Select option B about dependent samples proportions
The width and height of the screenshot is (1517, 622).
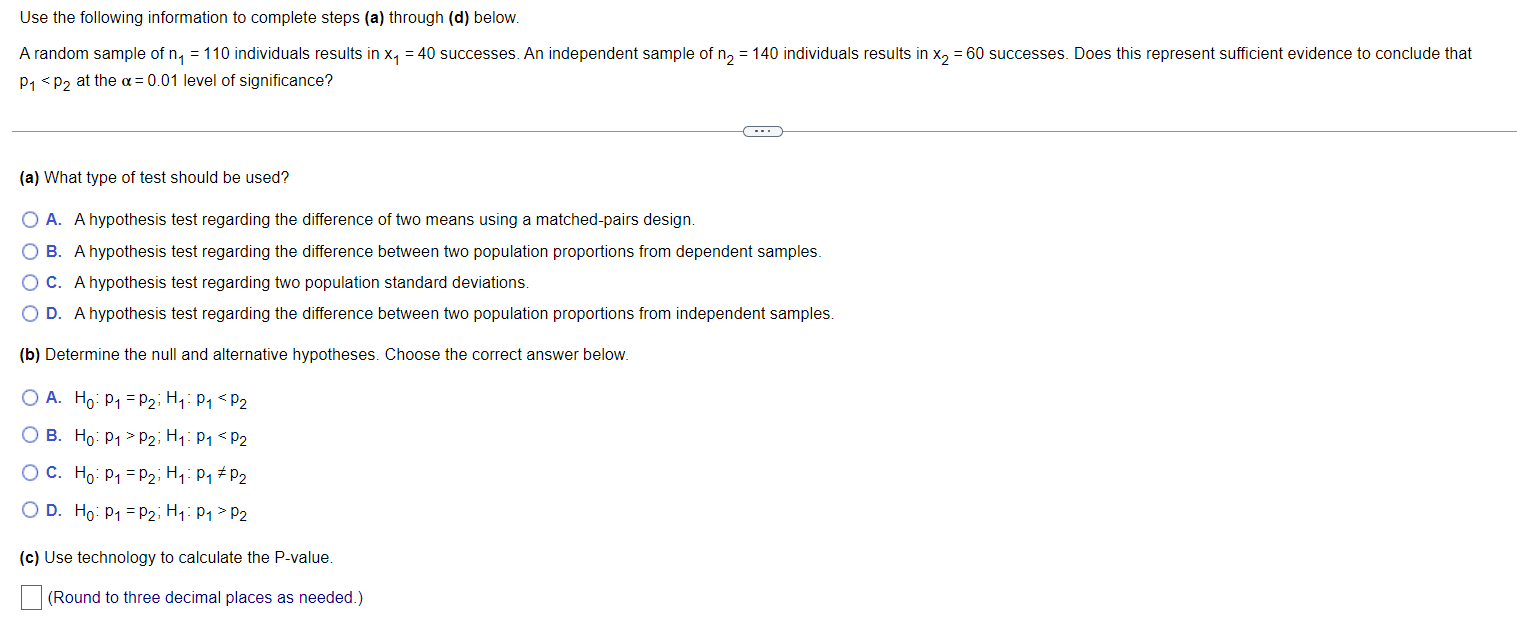coord(30,251)
